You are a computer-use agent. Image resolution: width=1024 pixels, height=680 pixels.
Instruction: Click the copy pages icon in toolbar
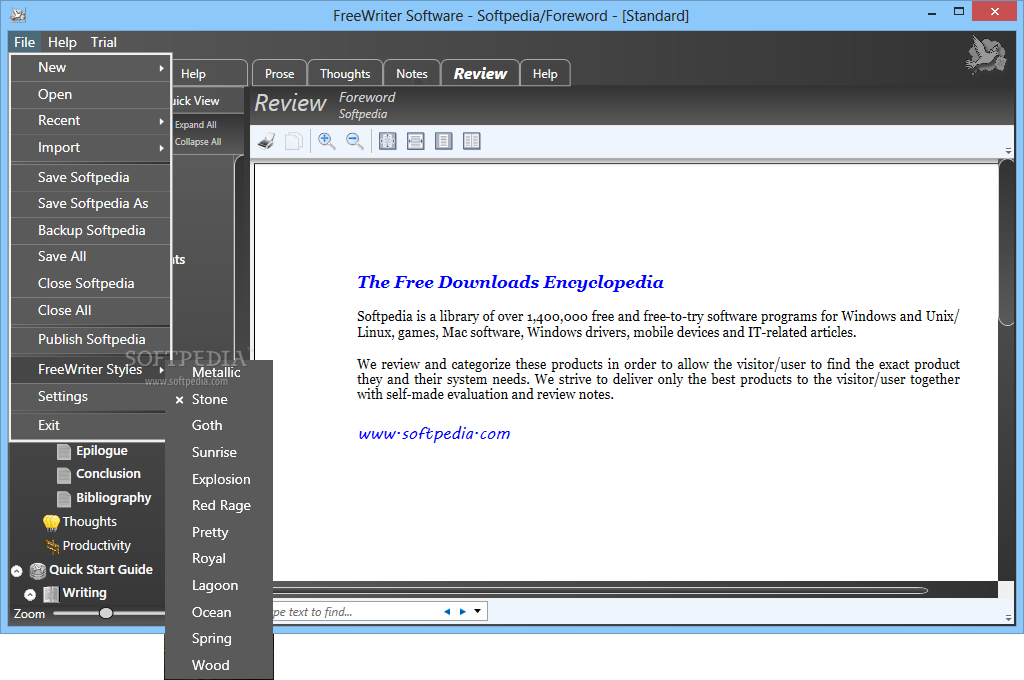coord(294,141)
